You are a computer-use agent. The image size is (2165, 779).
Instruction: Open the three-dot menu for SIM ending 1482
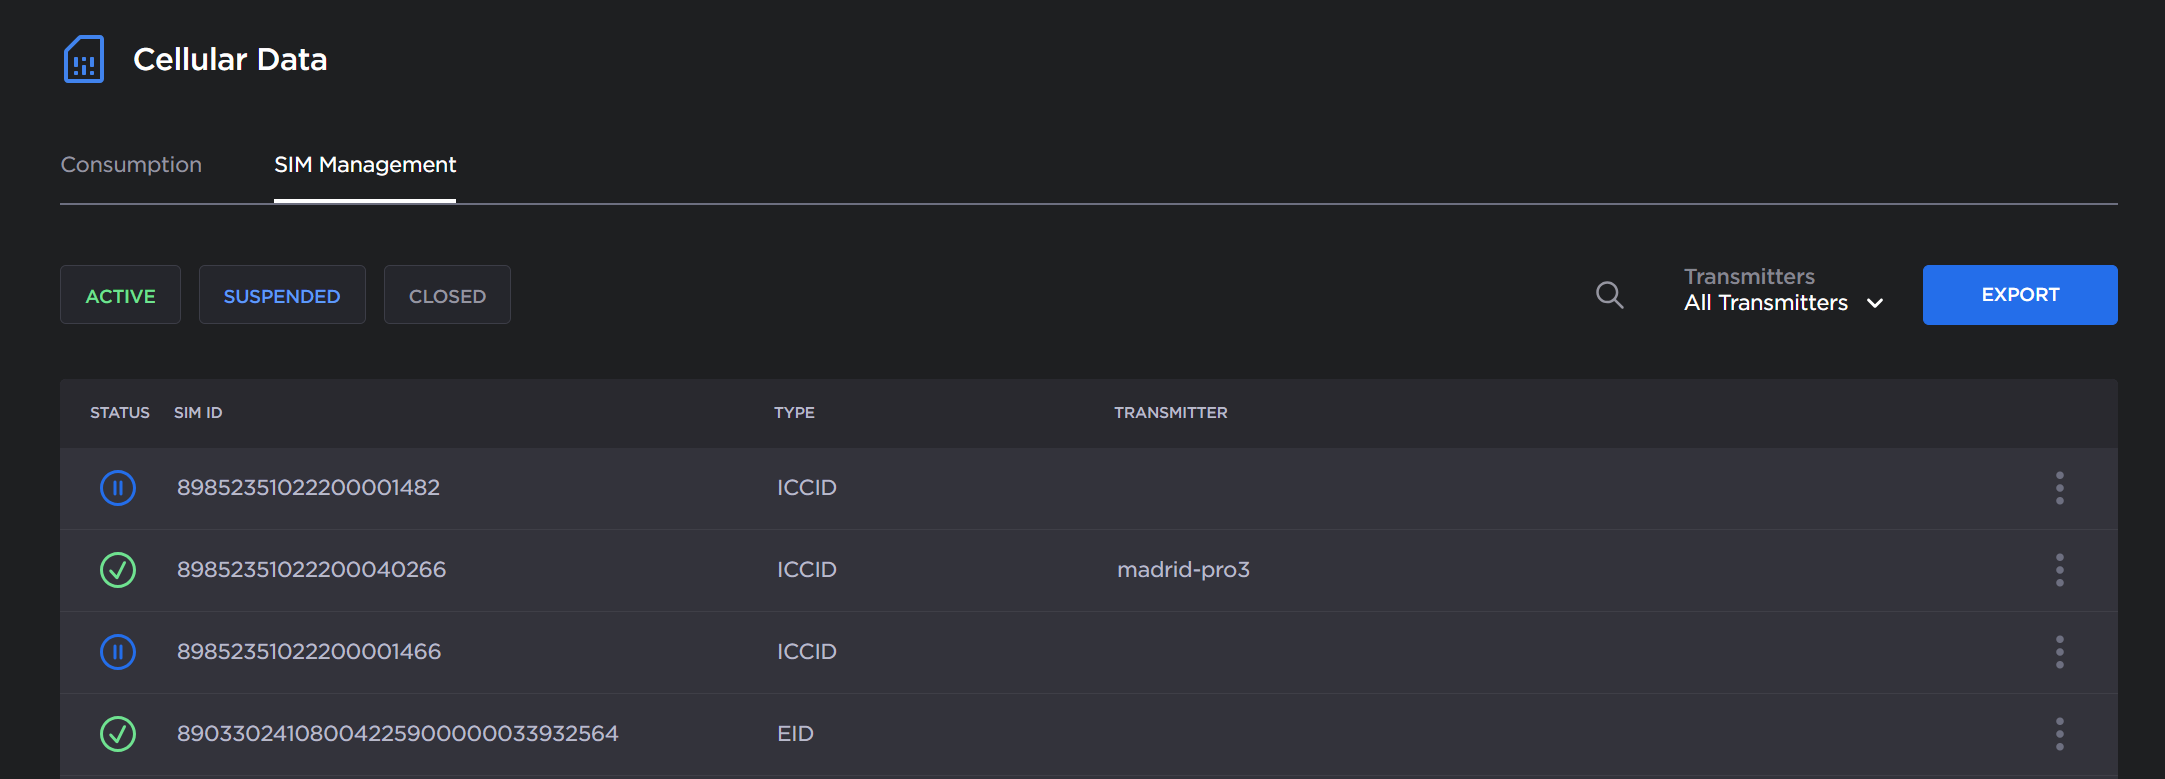[2059, 488]
